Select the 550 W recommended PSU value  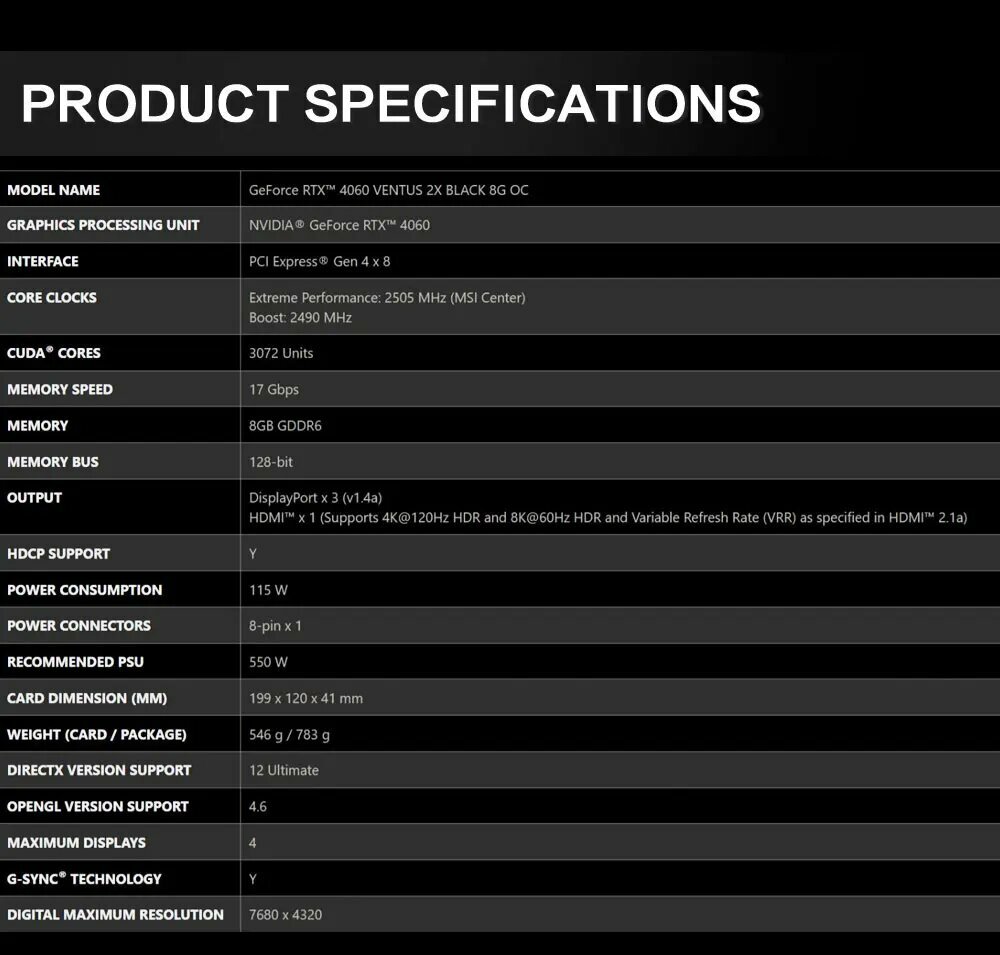[x=268, y=662]
